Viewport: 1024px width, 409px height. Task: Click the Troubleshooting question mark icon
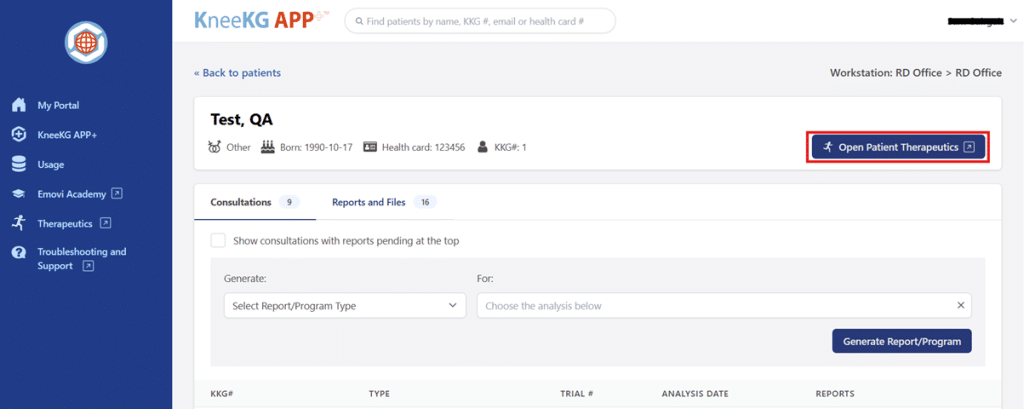(19, 253)
